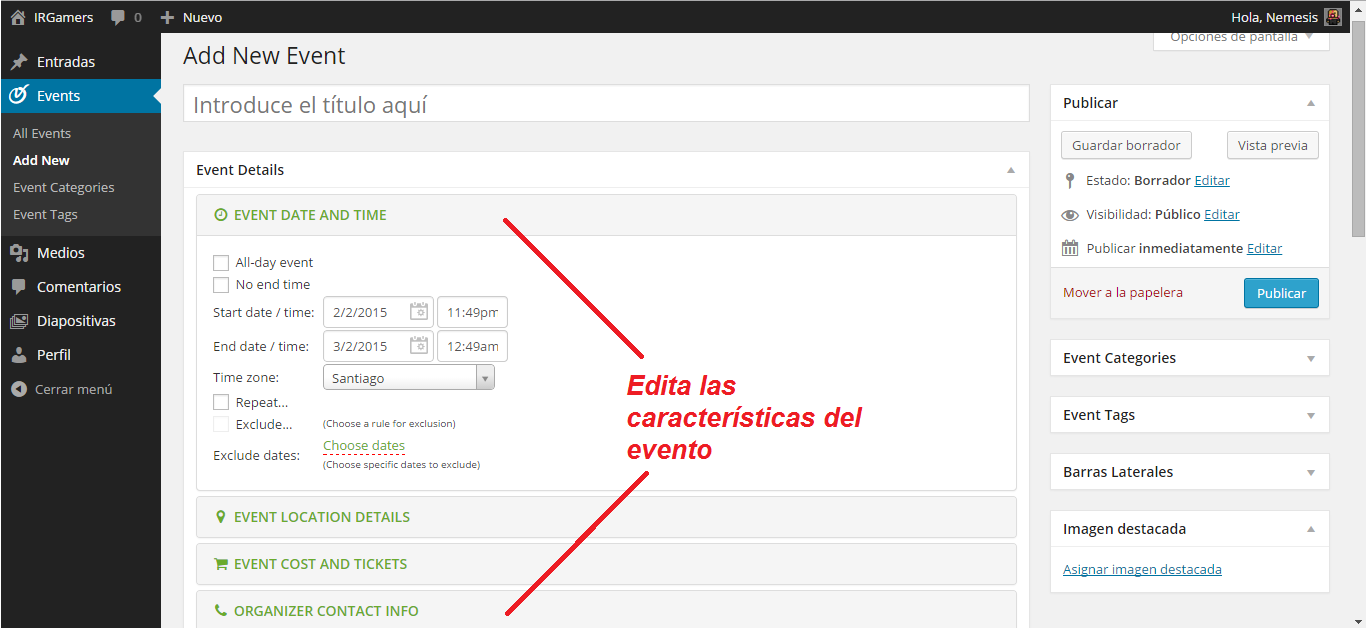Click the event title input field
The image size is (1366, 628).
[605, 104]
